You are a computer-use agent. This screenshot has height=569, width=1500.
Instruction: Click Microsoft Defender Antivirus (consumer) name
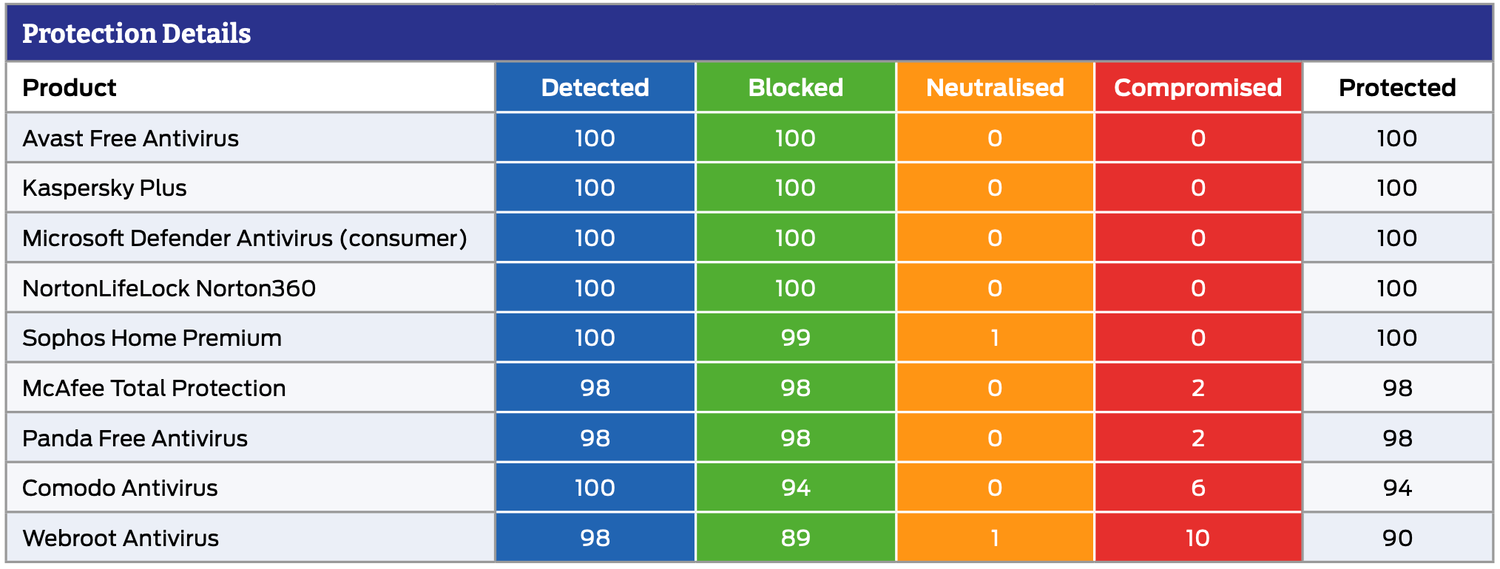coord(245,238)
